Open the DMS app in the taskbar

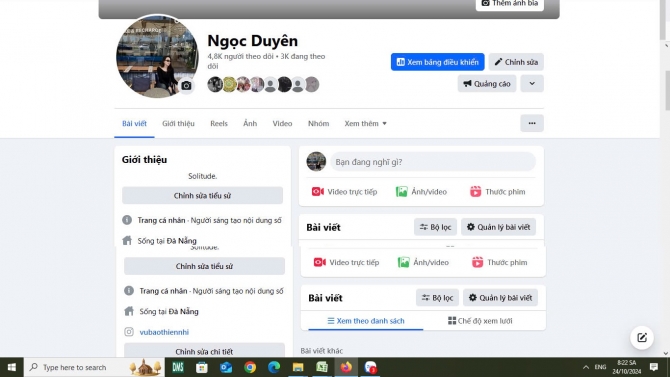178,367
